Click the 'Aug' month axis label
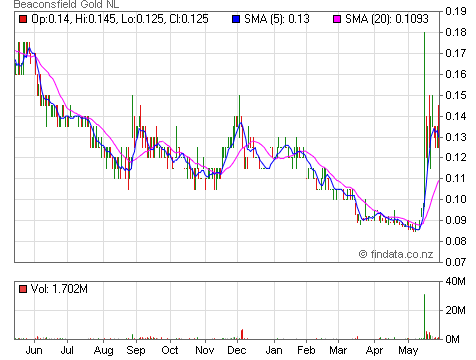Screen dimensions: 476x360 (103, 351)
